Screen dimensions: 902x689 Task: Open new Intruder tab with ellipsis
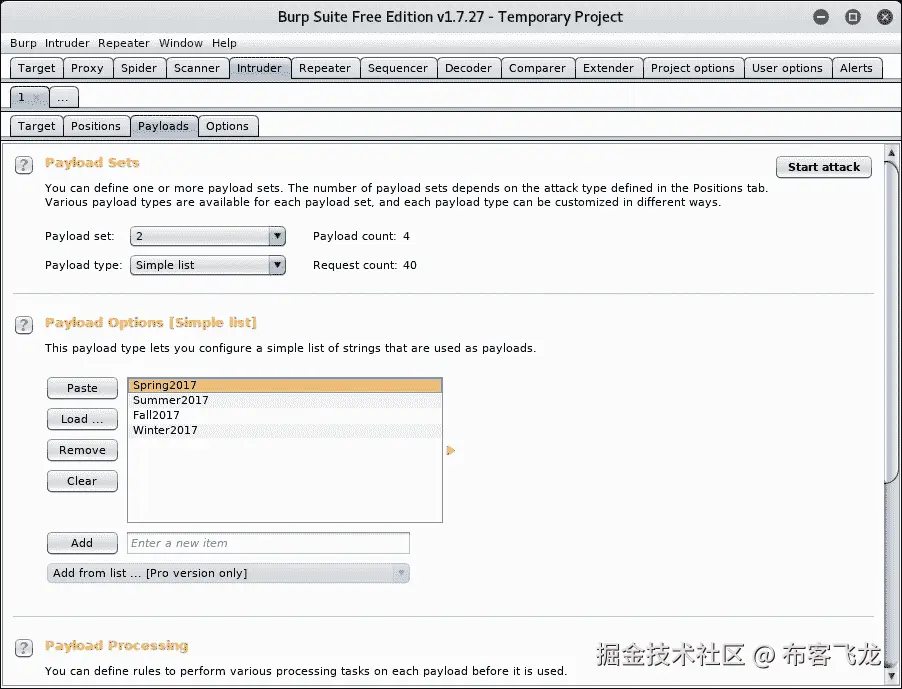tap(63, 98)
